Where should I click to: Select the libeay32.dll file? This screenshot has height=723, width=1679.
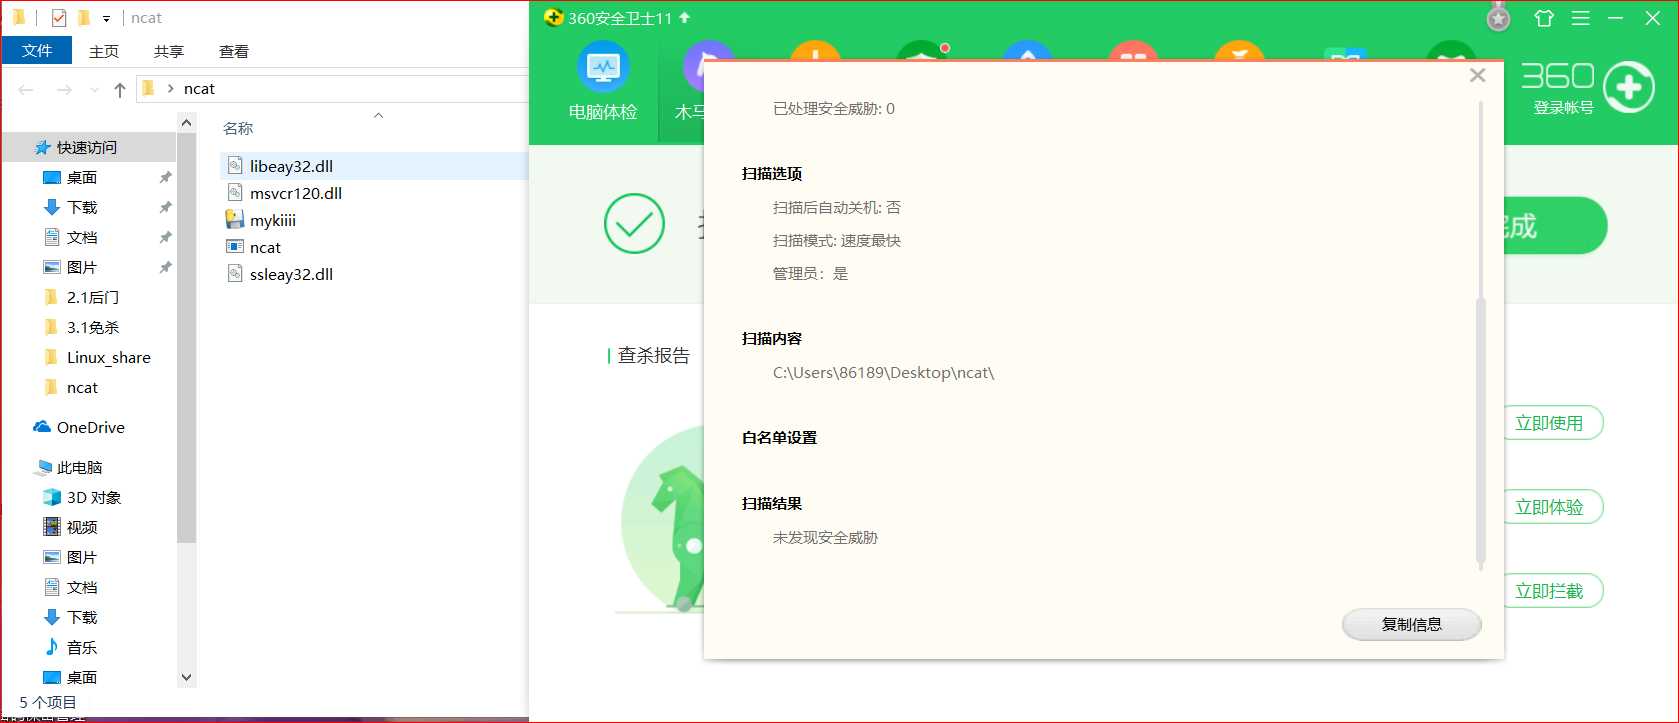pos(291,166)
